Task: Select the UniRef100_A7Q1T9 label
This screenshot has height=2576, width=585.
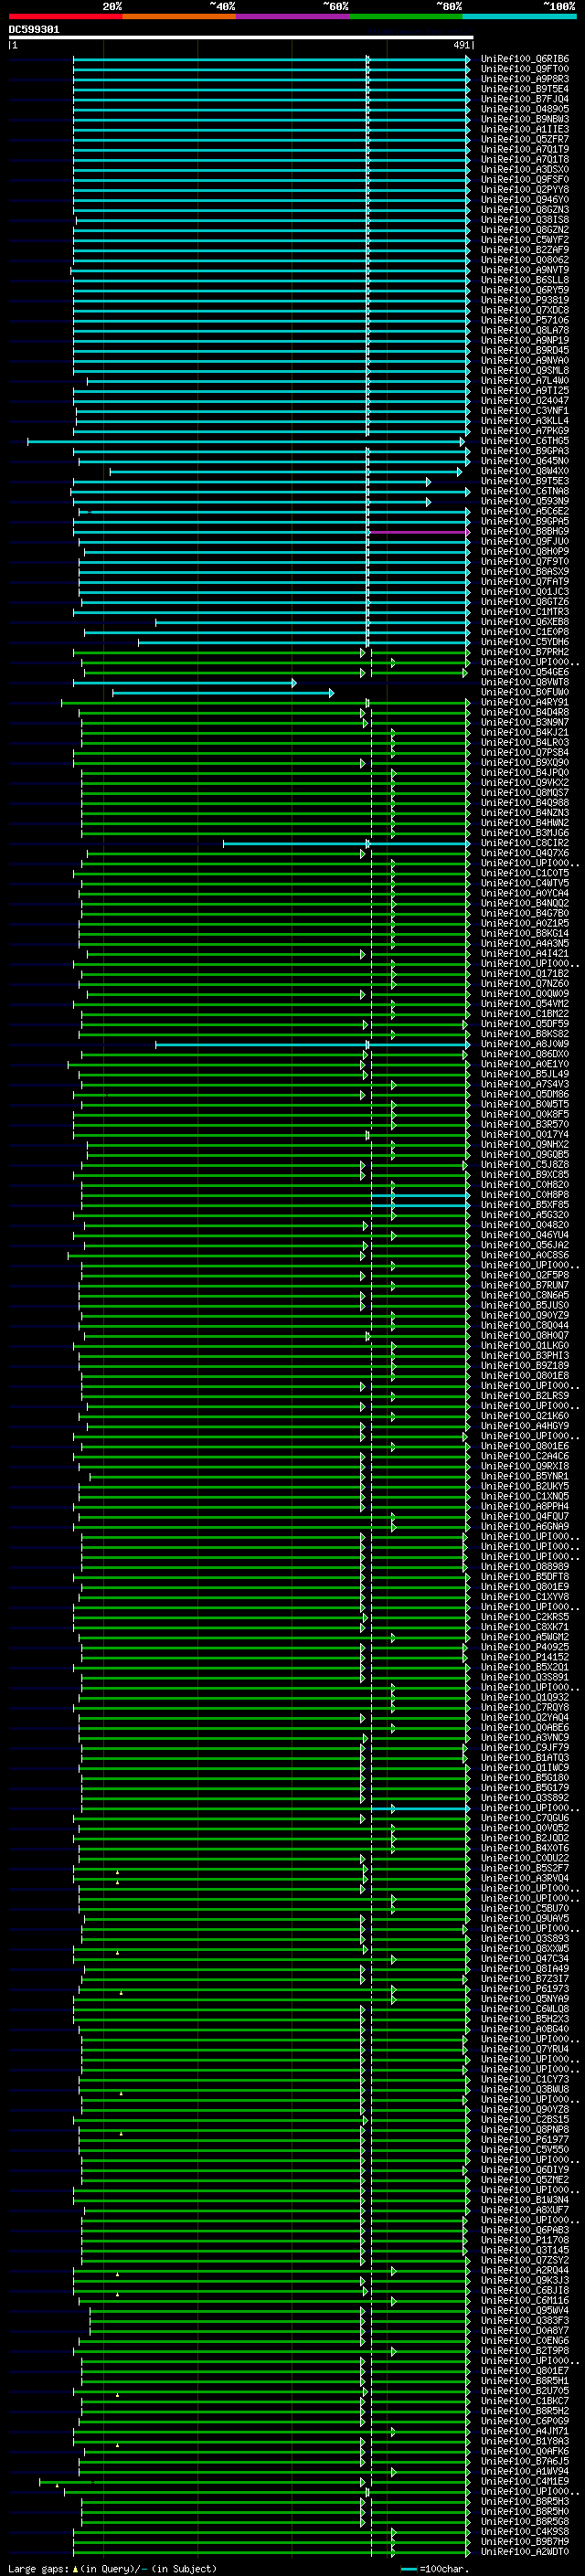Action: point(525,149)
